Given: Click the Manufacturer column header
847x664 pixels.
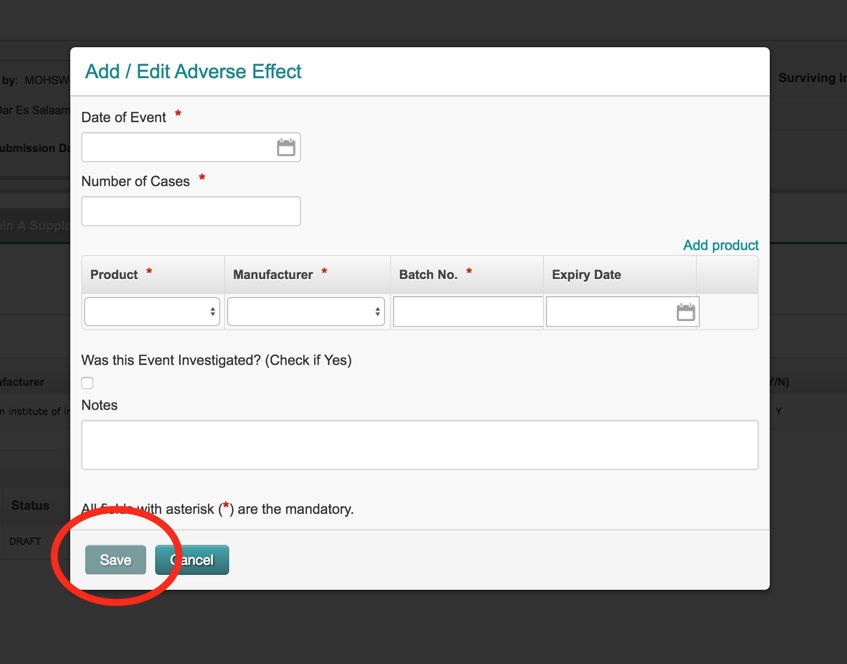Looking at the screenshot, I should coord(307,274).
